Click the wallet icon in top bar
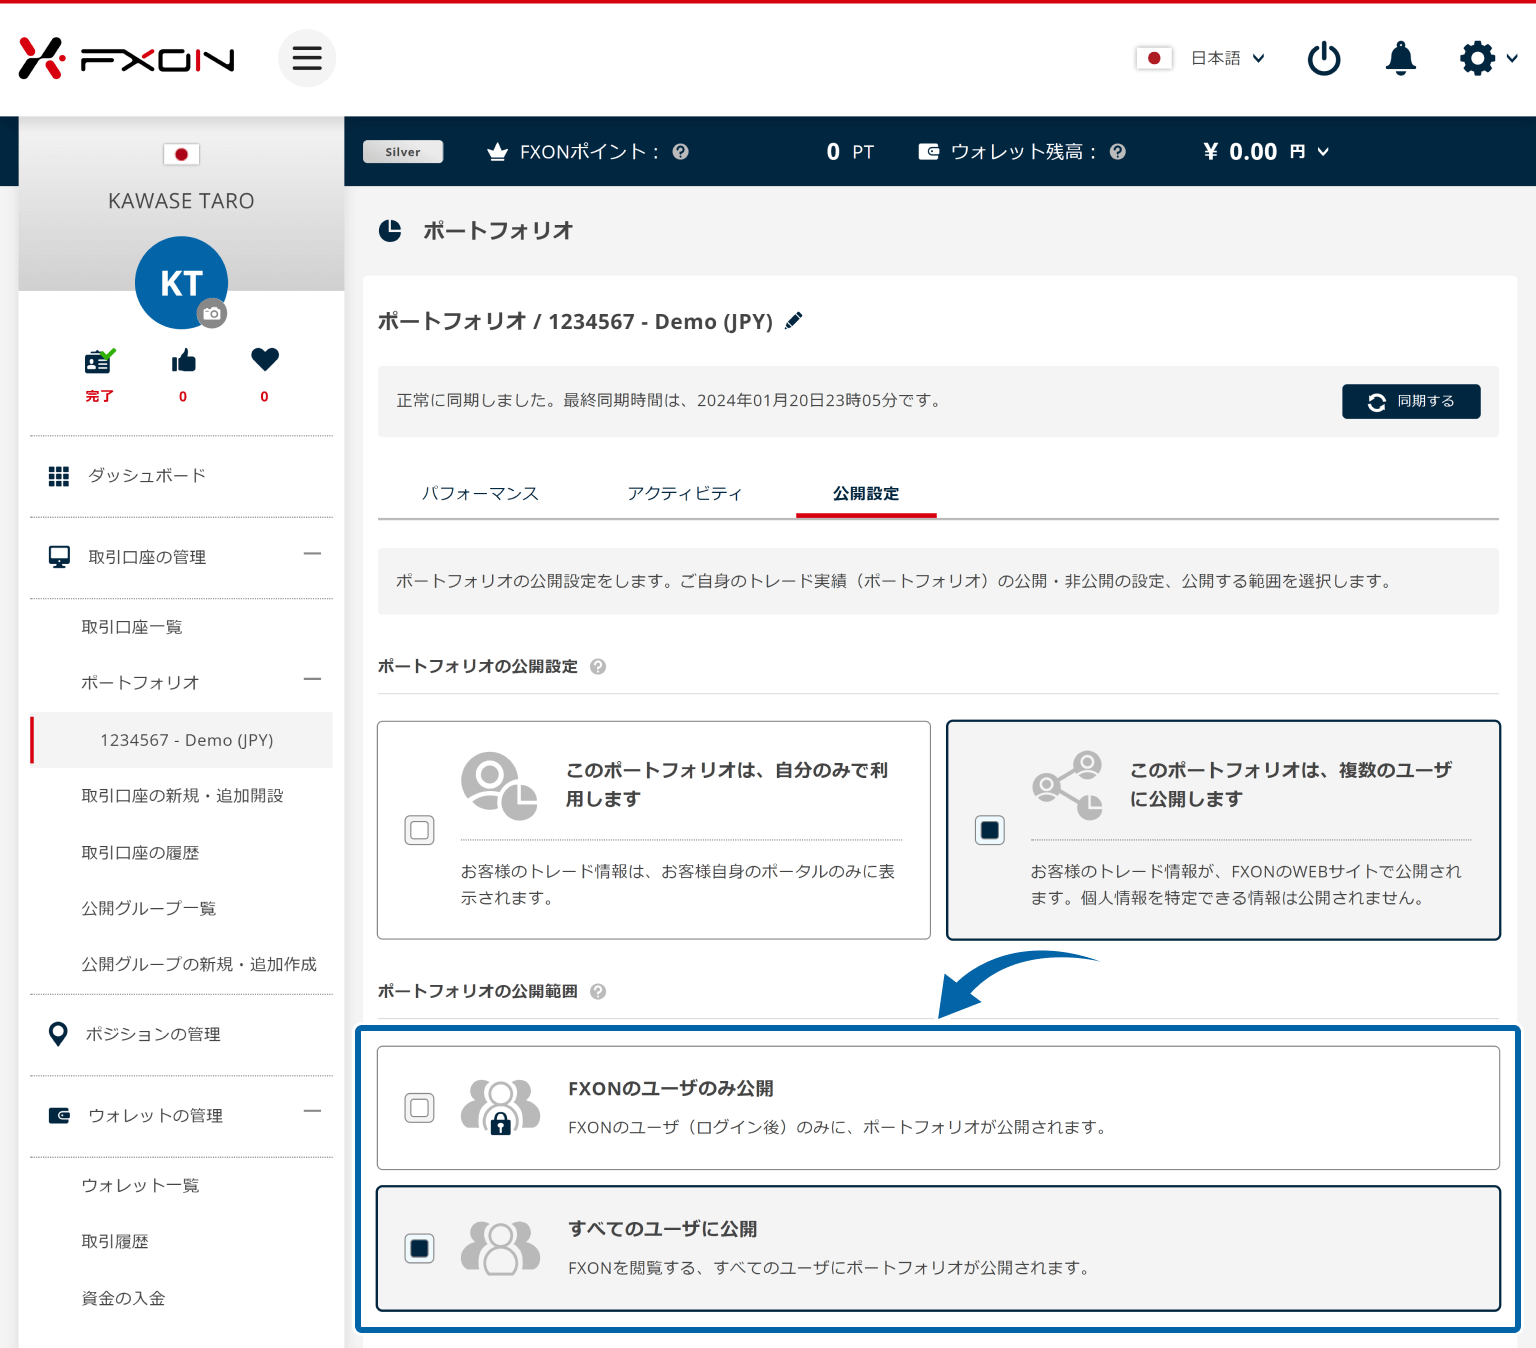The width and height of the screenshot is (1536, 1348). click(929, 152)
